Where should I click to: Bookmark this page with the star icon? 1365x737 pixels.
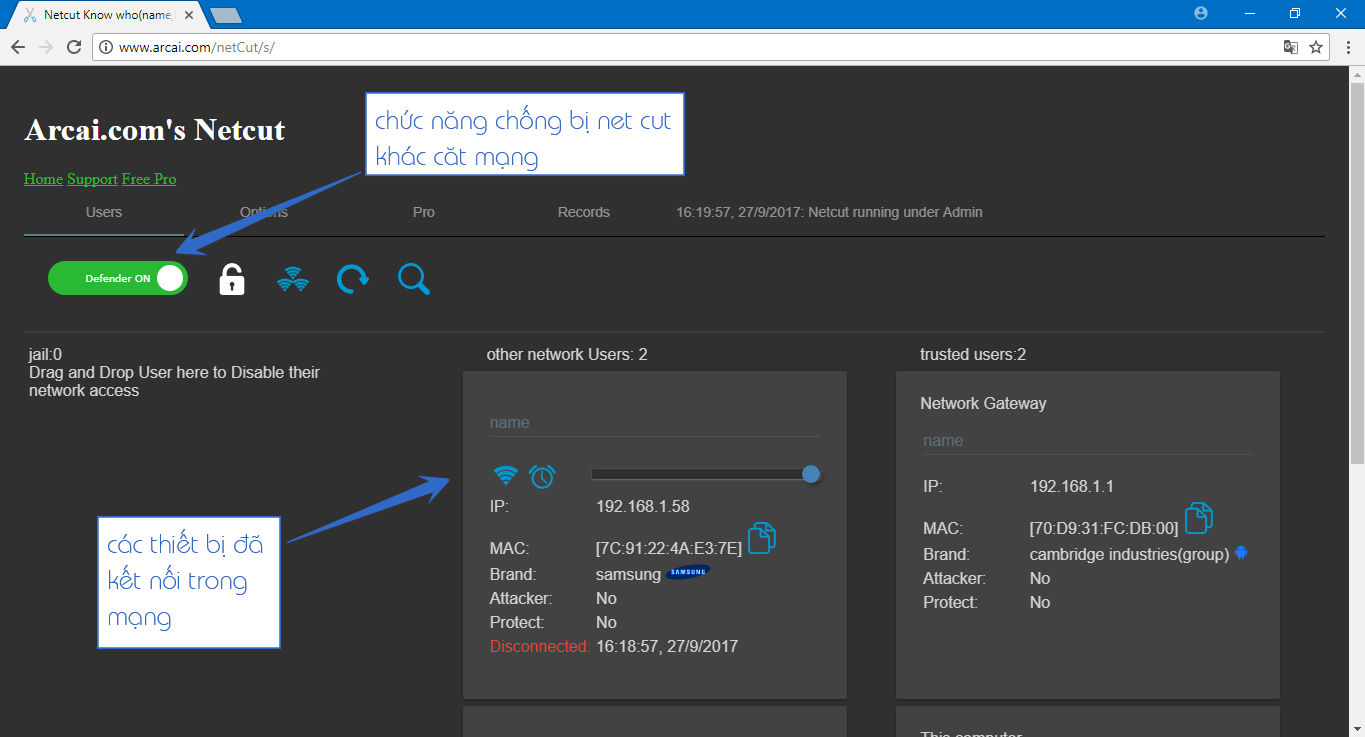[1316, 47]
